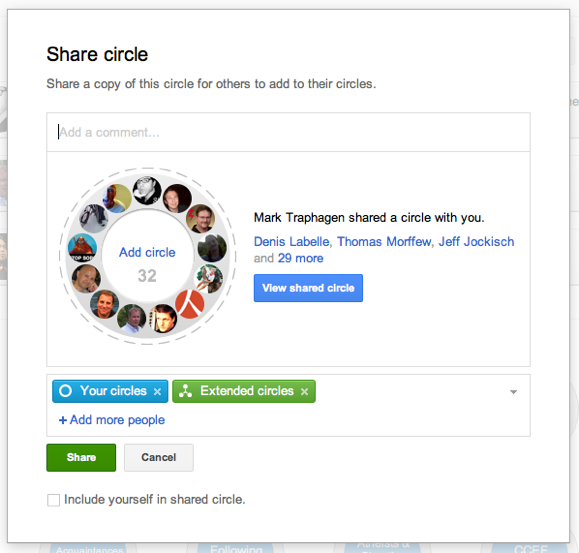
Task: Toggle Include yourself in shared circle checkbox
Action: (x=54, y=500)
